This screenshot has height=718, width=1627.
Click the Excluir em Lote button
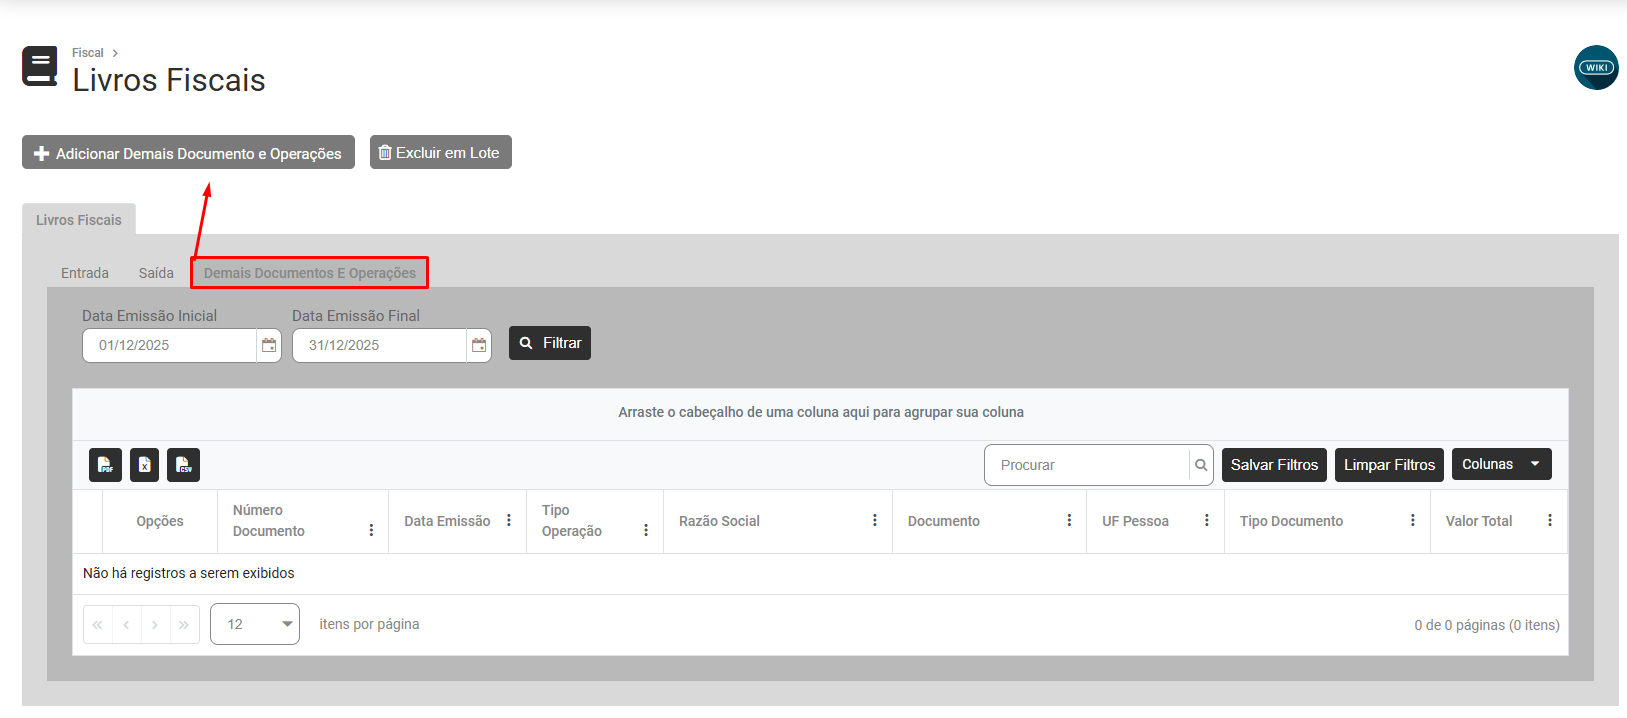coord(441,152)
